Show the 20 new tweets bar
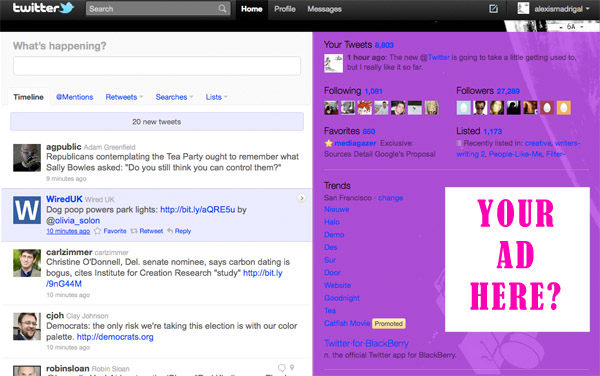Screen dimensions: 600x376 pyautogui.click(x=157, y=122)
